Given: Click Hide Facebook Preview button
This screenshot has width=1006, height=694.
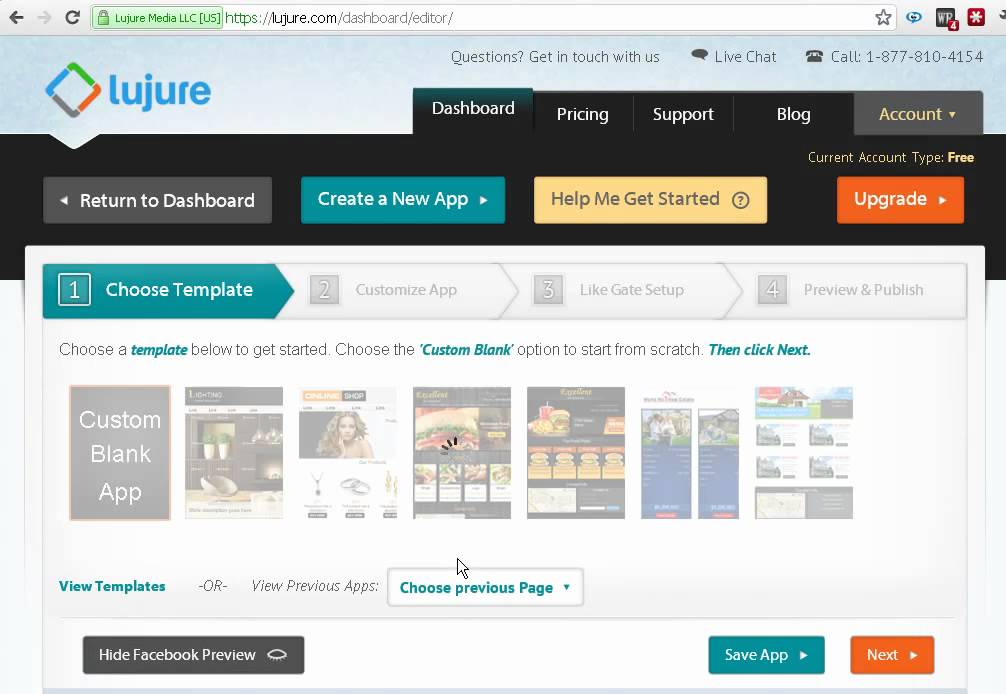Looking at the screenshot, I should (193, 655).
